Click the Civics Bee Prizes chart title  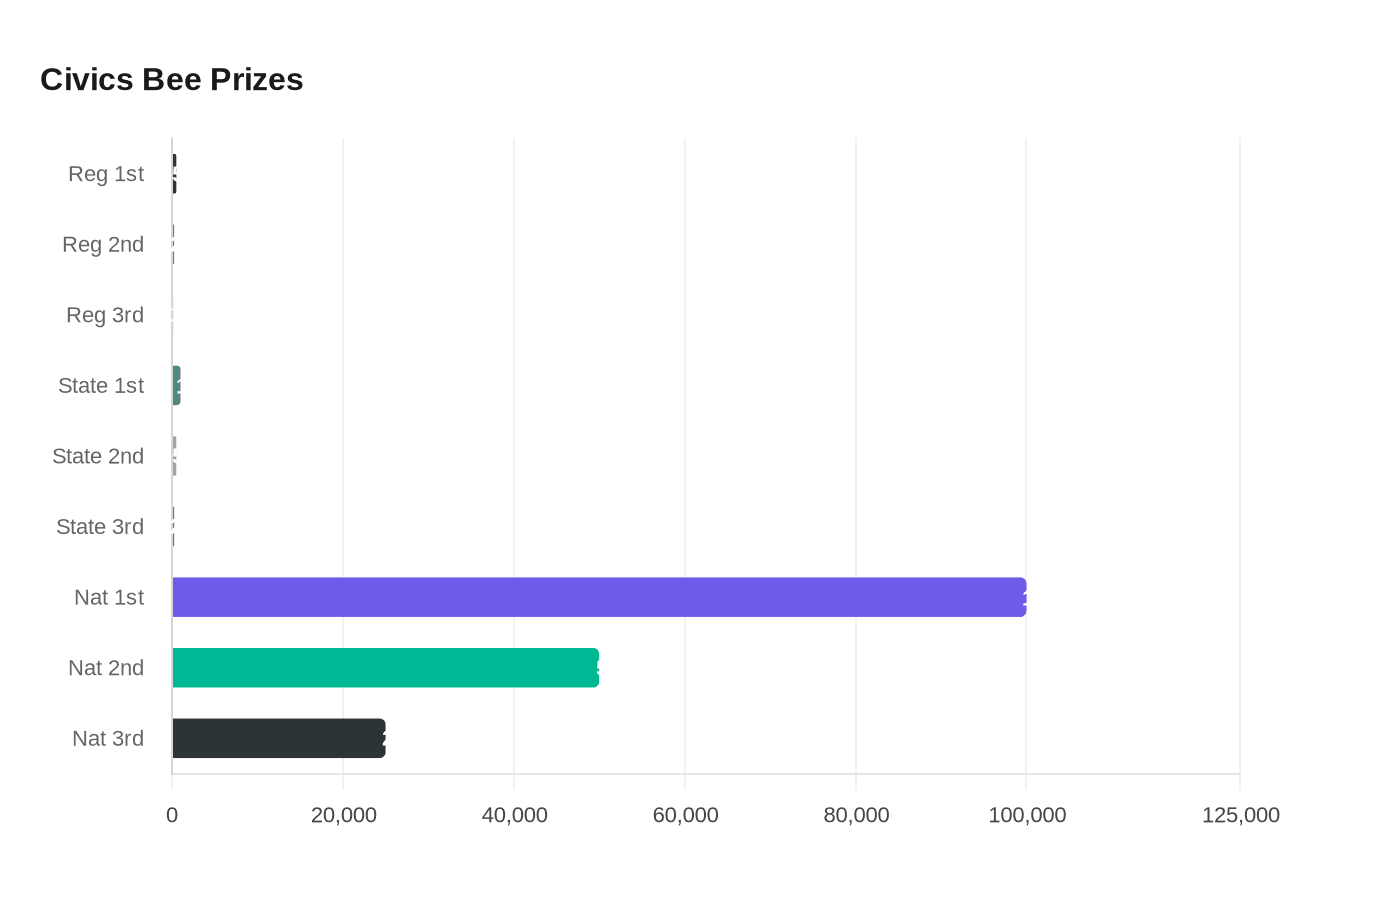171,79
